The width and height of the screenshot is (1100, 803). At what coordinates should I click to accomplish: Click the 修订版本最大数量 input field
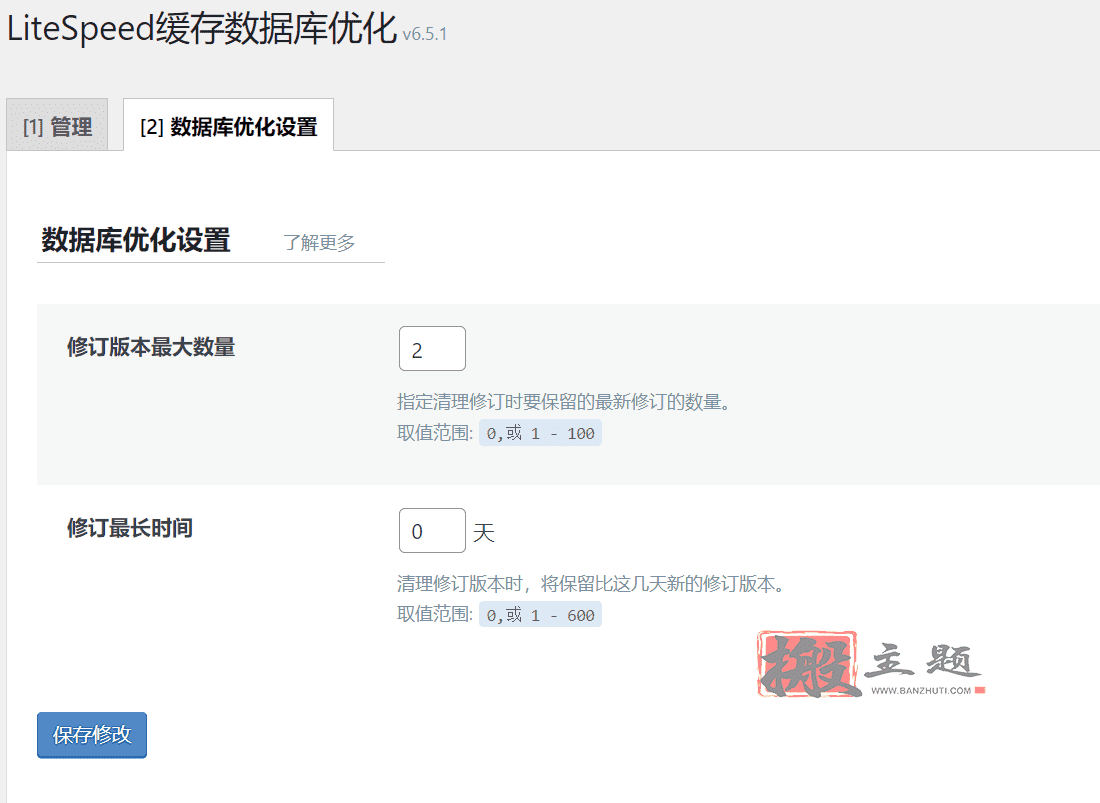(432, 349)
